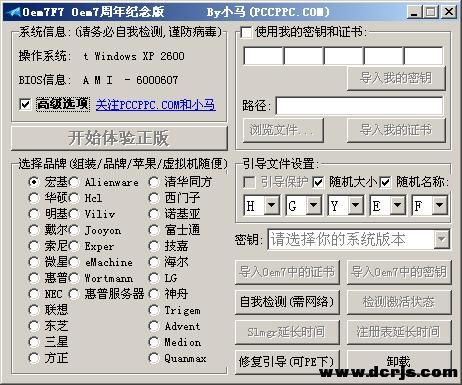Screen dimensions: 462x385
Task: Click the app icon in the title bar
Action: [x=13, y=12]
